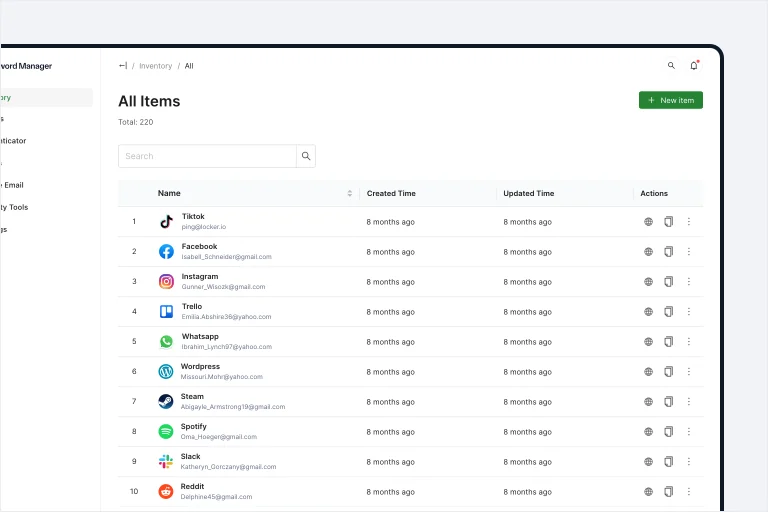Click the All breadcrumb item
Screen dimensions: 768x512
point(189,66)
